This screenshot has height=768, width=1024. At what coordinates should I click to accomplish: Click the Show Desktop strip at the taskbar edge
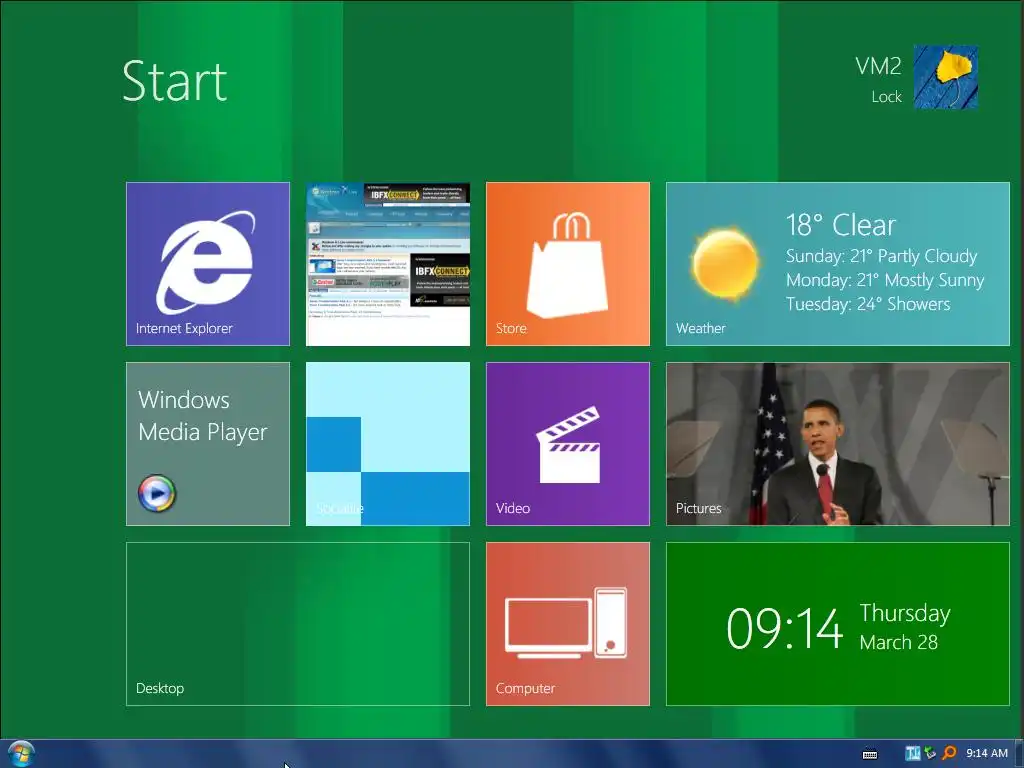pyautogui.click(x=1019, y=754)
